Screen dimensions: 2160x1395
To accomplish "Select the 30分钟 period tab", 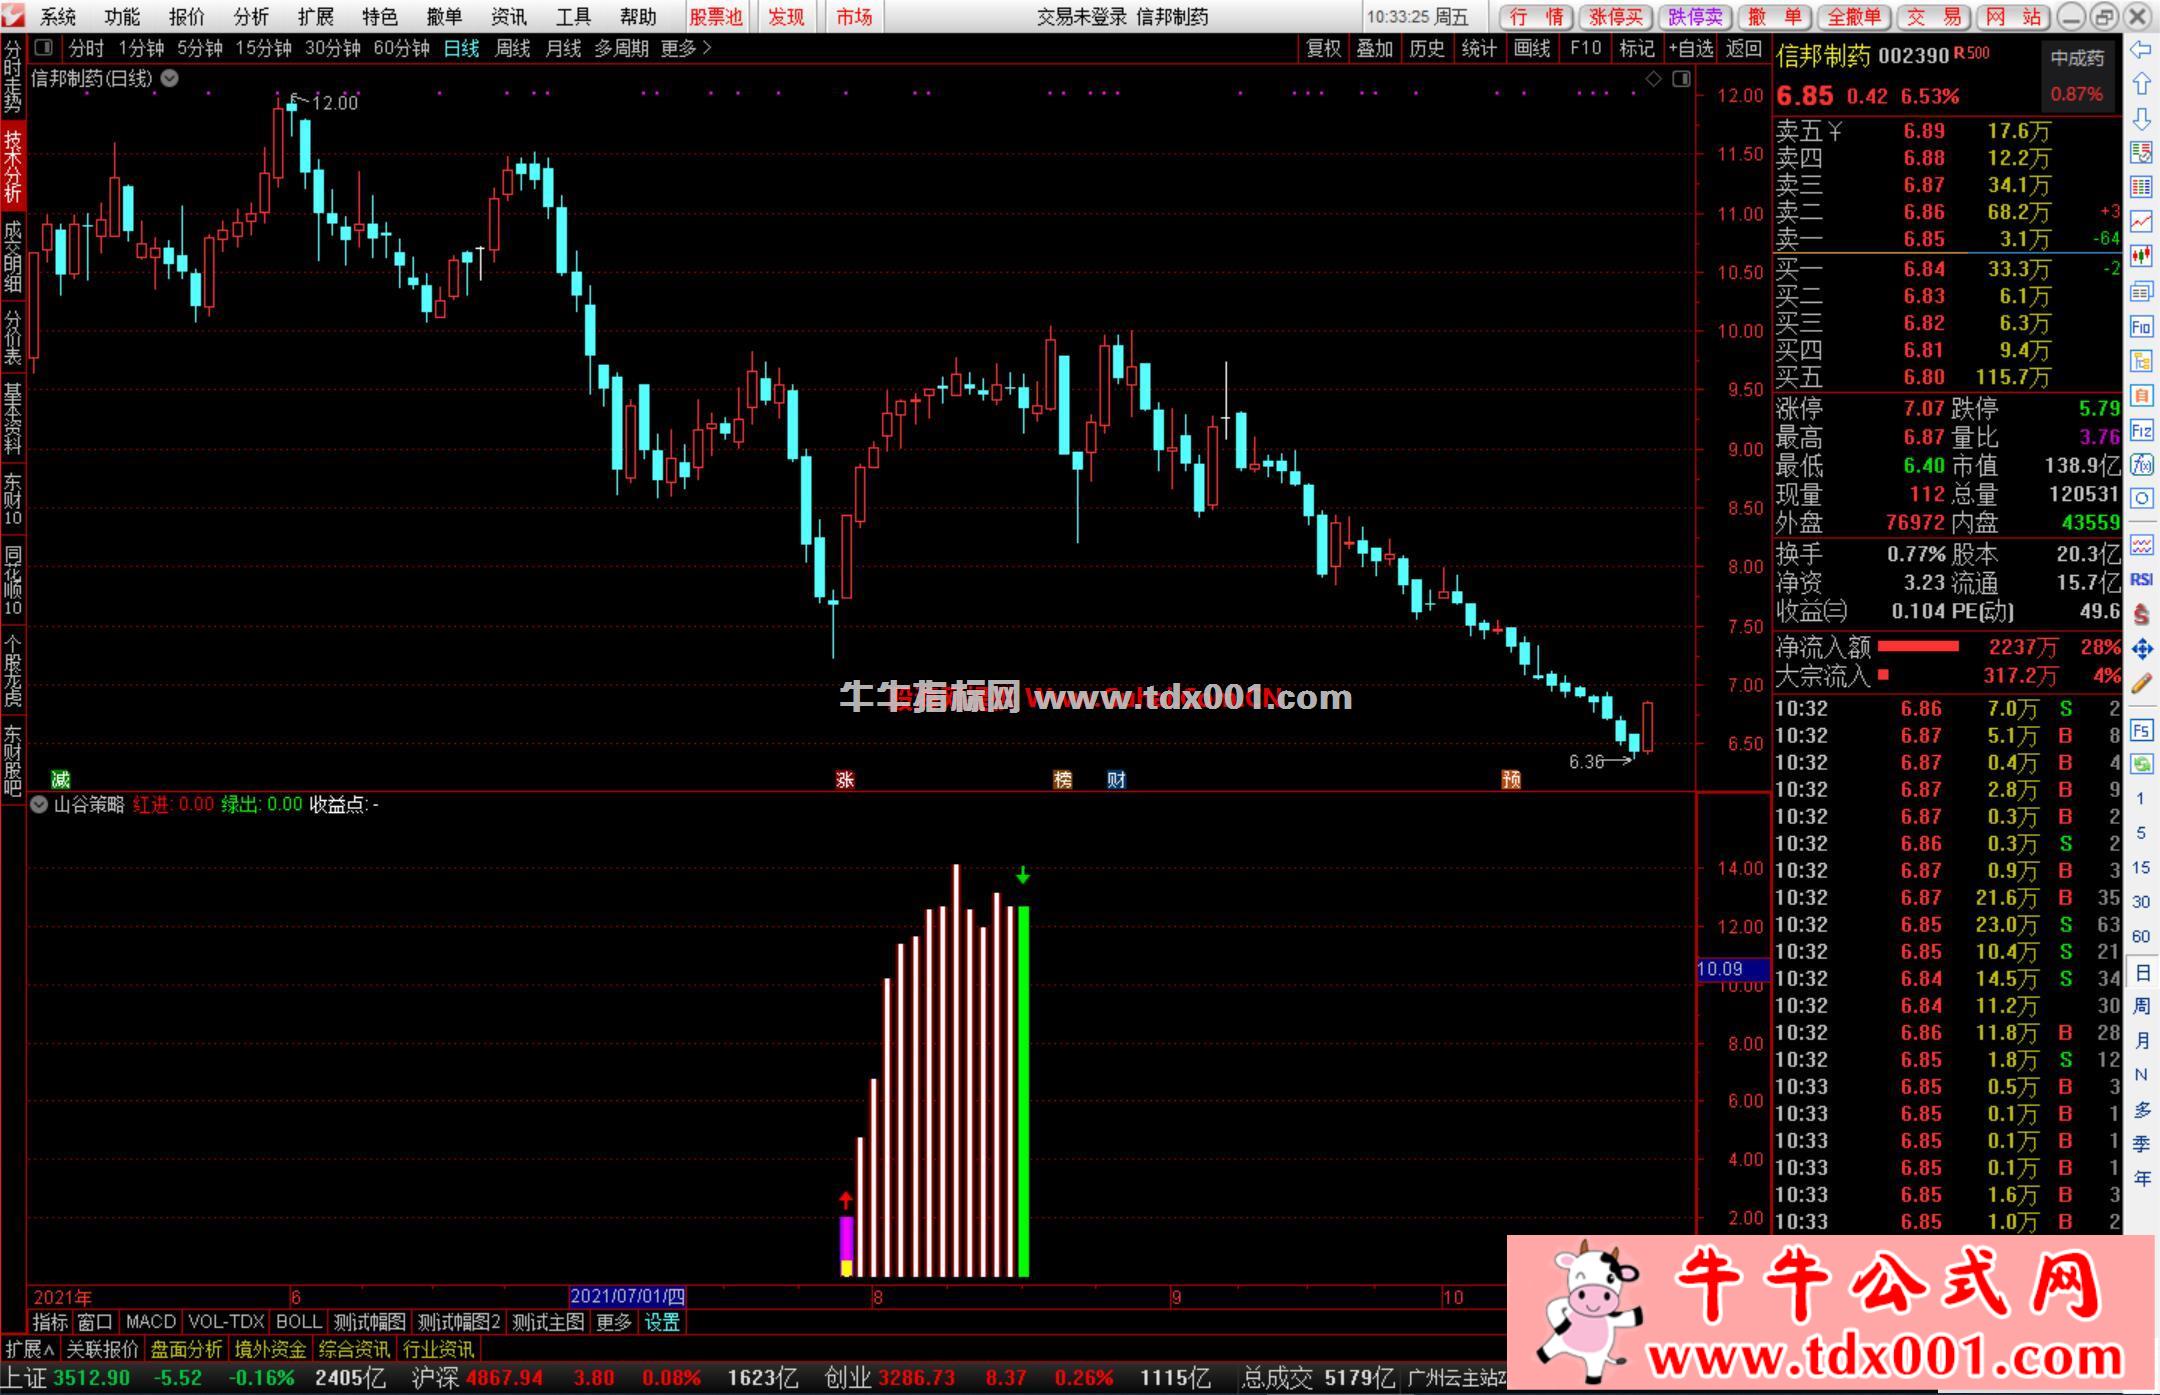I will [332, 48].
